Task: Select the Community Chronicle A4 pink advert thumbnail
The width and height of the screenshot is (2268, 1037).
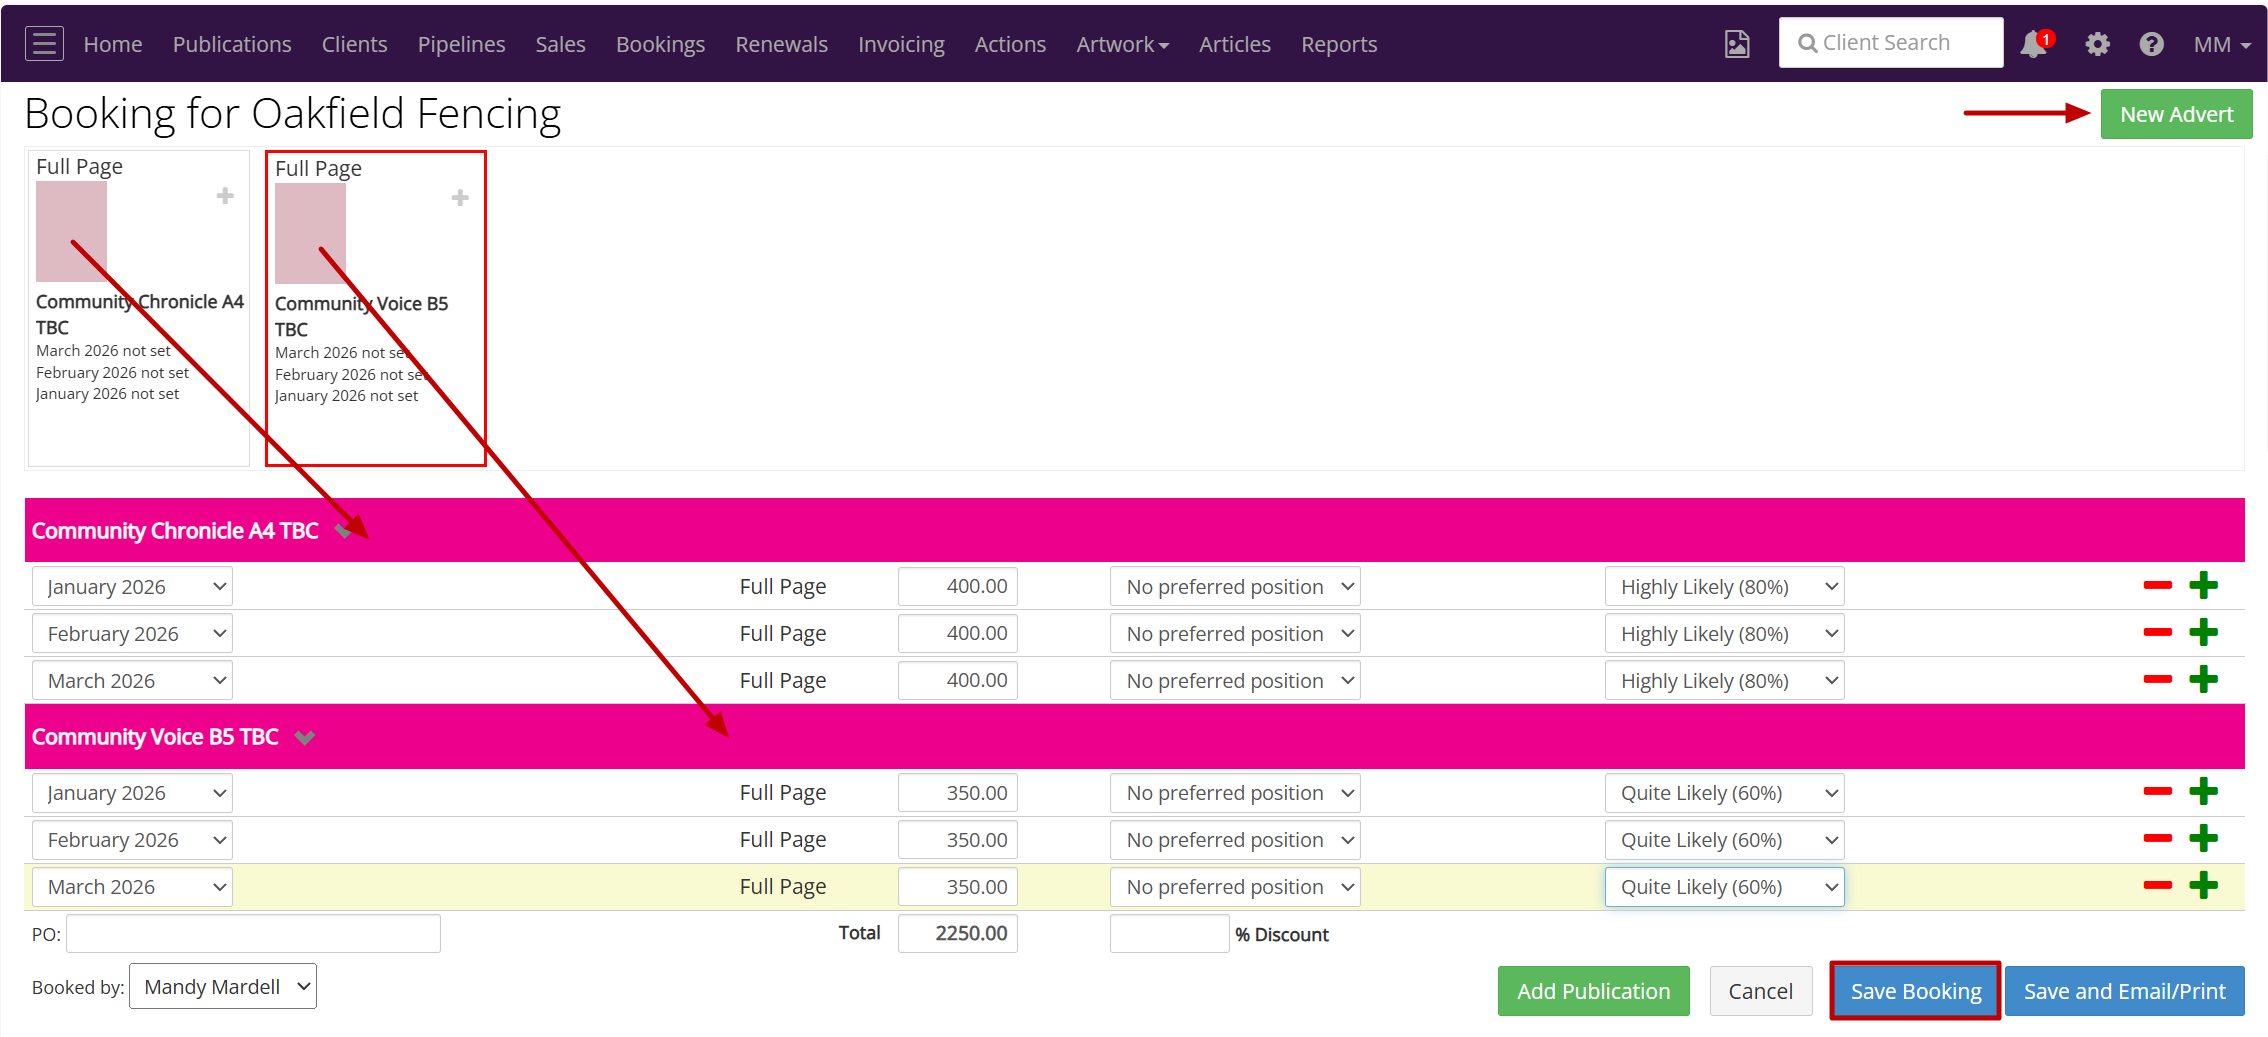Action: tap(71, 232)
